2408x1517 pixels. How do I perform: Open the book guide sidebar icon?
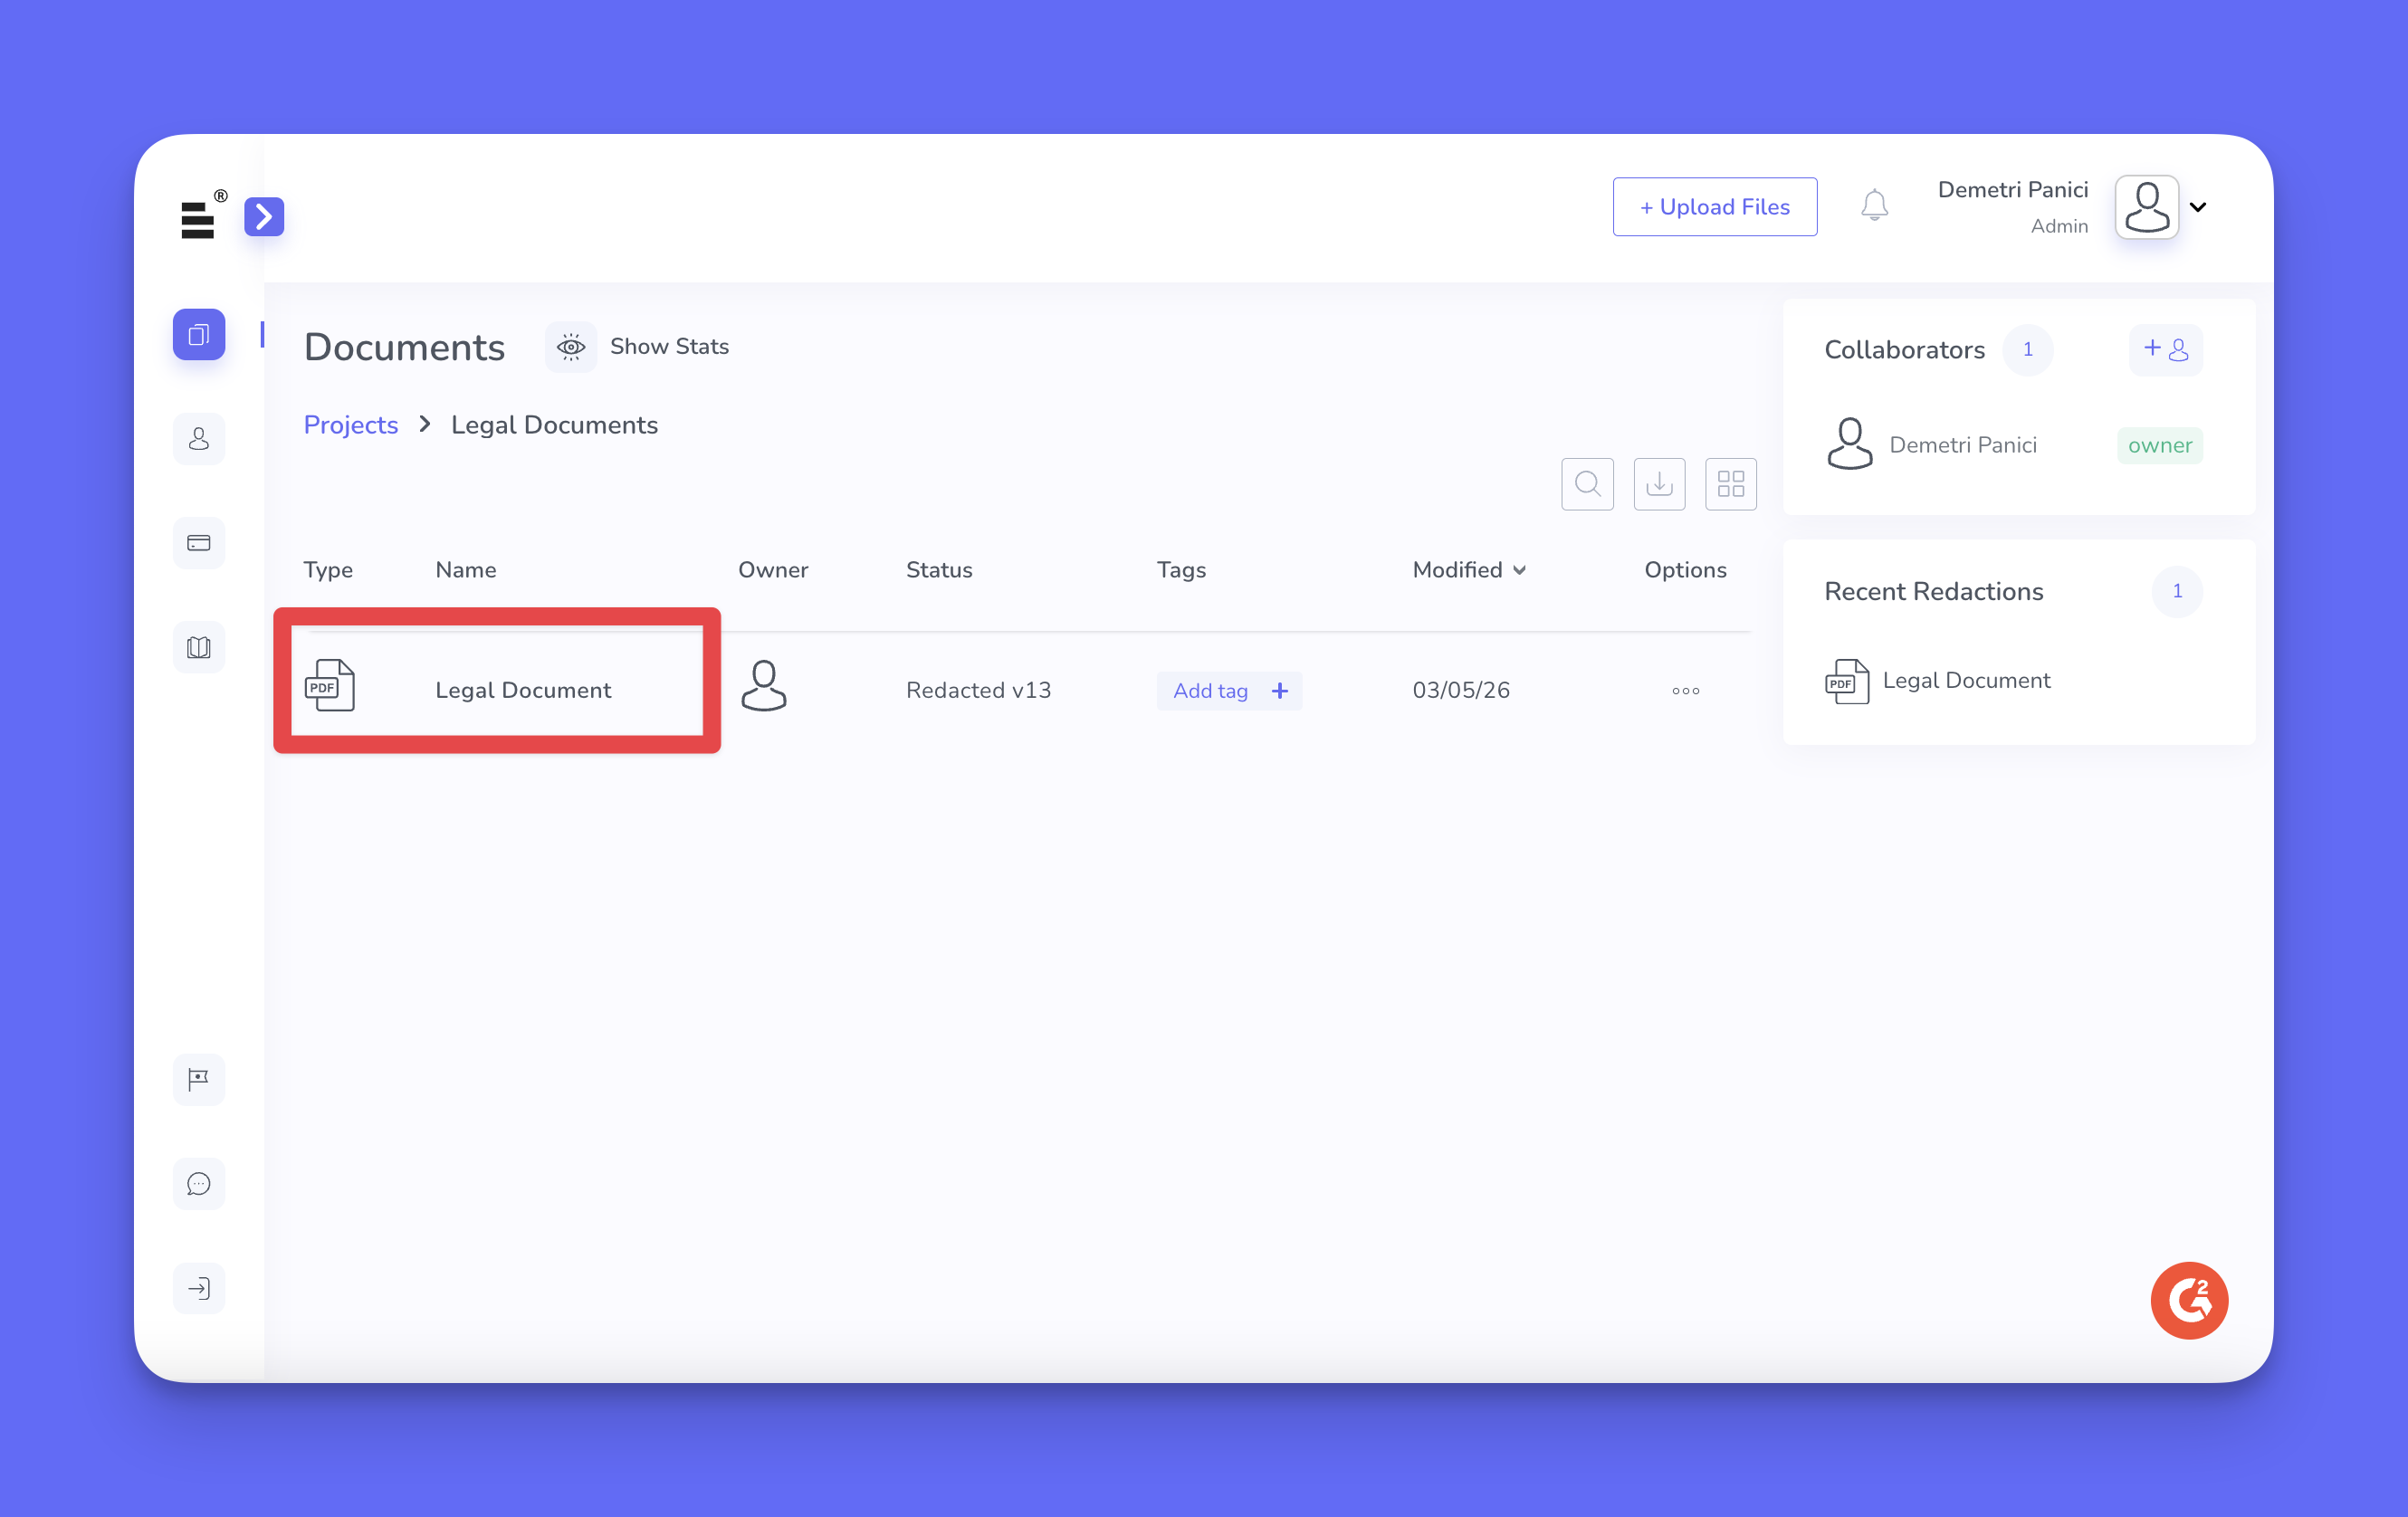198,647
